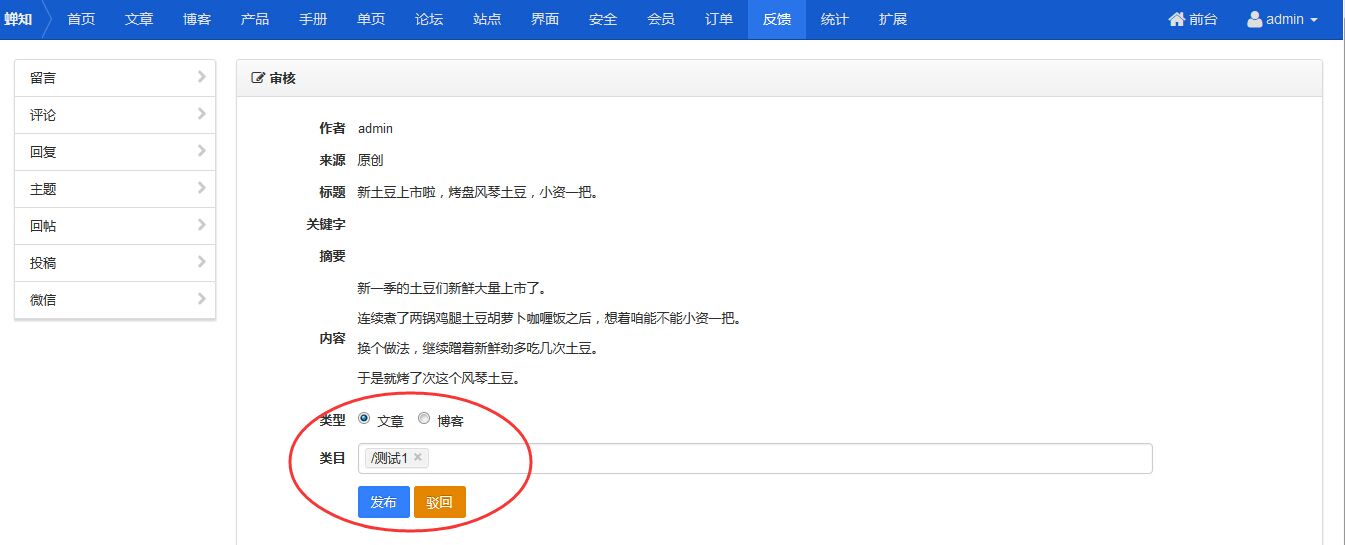Click the chevron on the 留言 row
Image resolution: width=1345 pixels, height=545 pixels.
201,77
